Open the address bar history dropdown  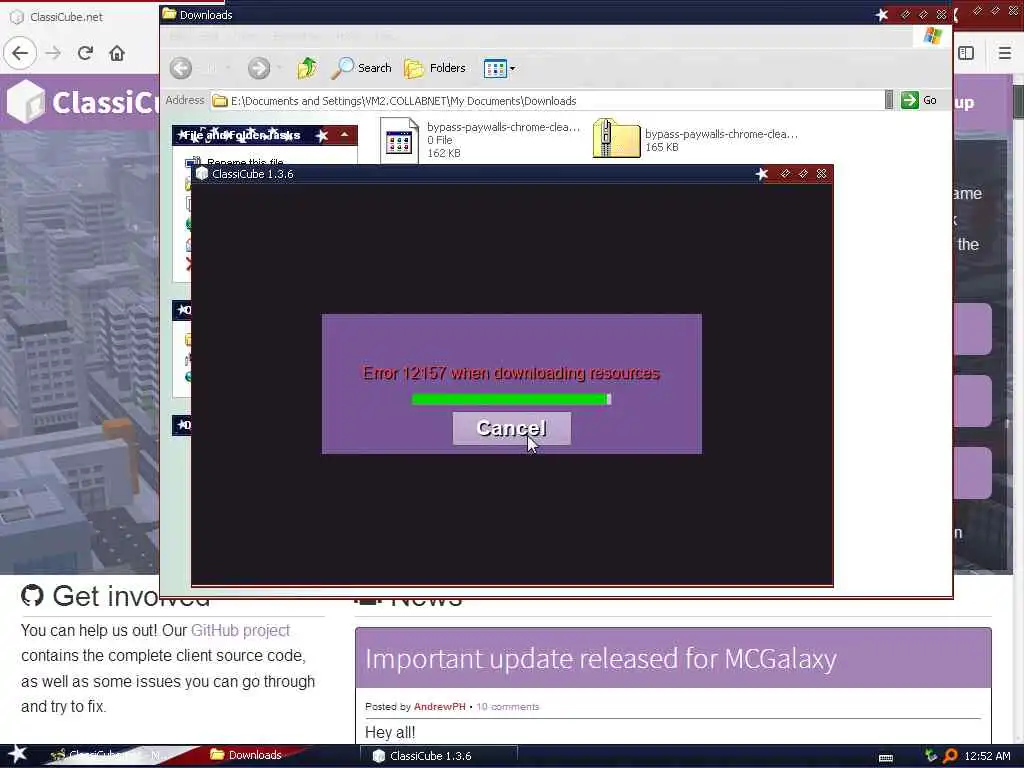pyautogui.click(x=889, y=100)
